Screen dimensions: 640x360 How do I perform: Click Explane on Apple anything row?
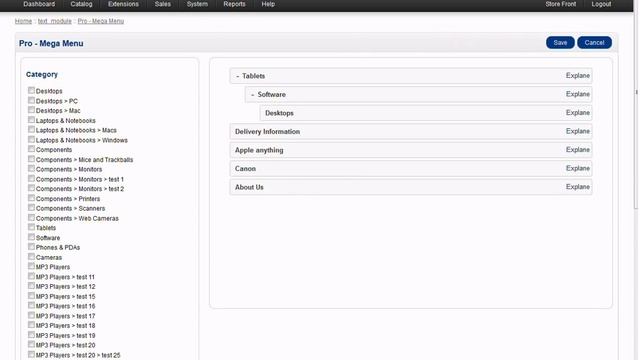point(578,149)
